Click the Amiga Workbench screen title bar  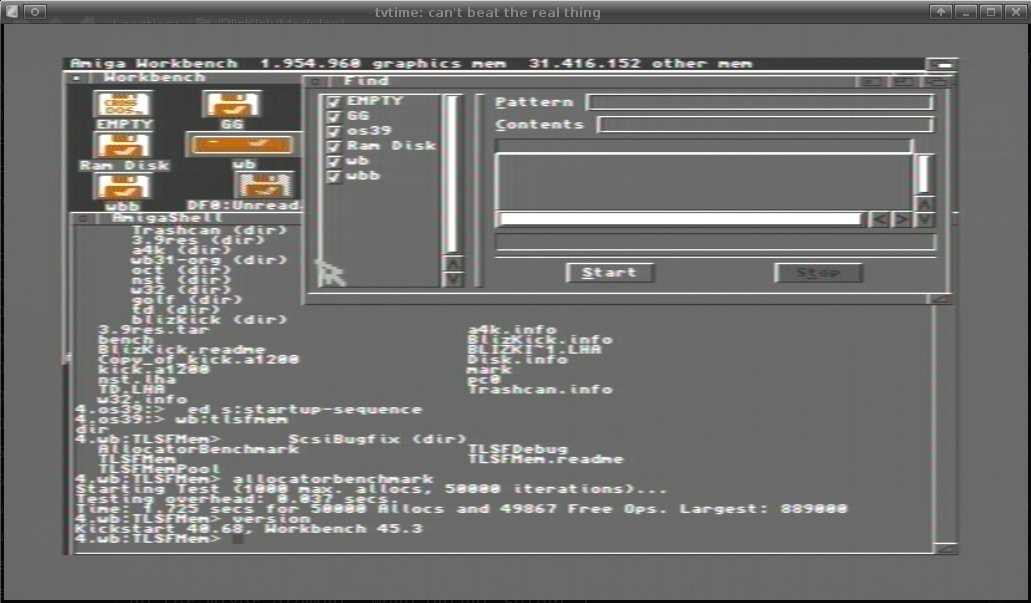[x=493, y=64]
